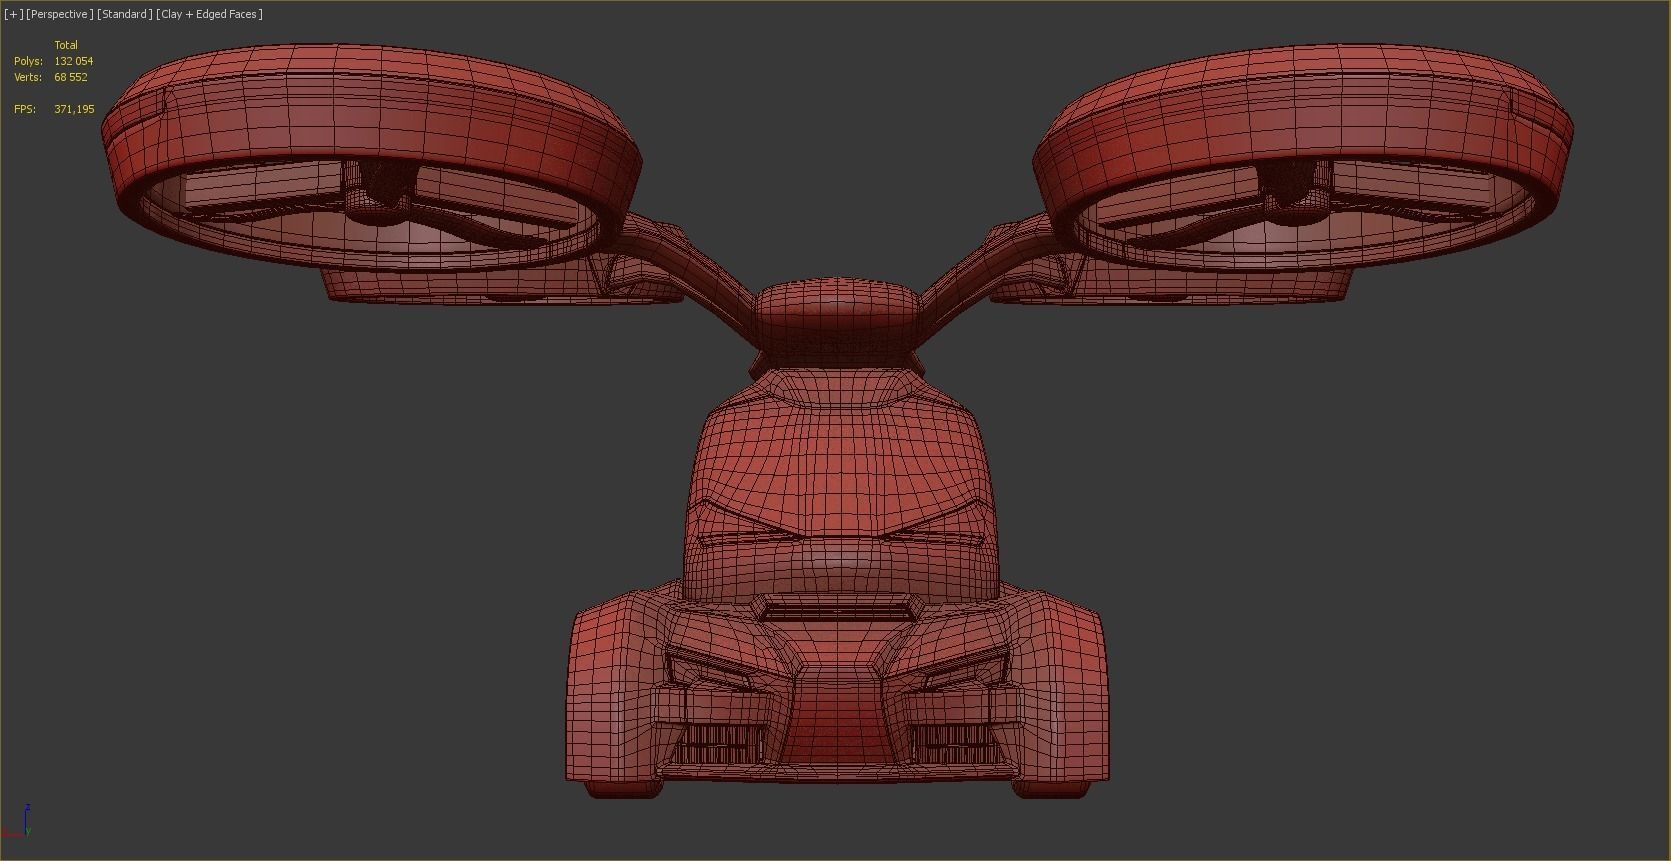Open the Perspective viewport view menu
Image resolution: width=1671 pixels, height=861 pixels.
[60, 14]
